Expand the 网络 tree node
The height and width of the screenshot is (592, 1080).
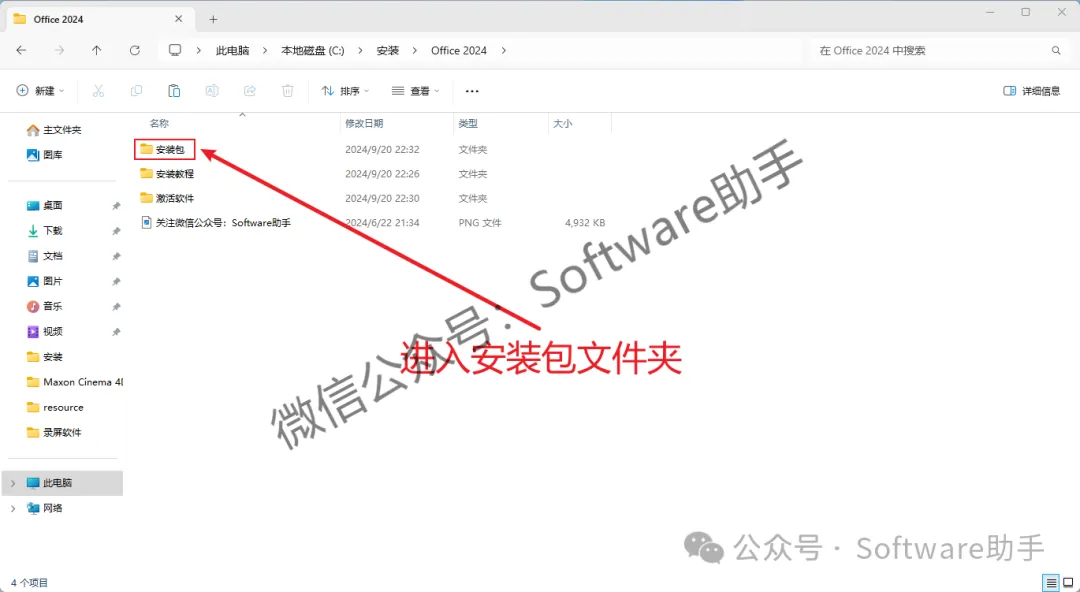point(13,509)
